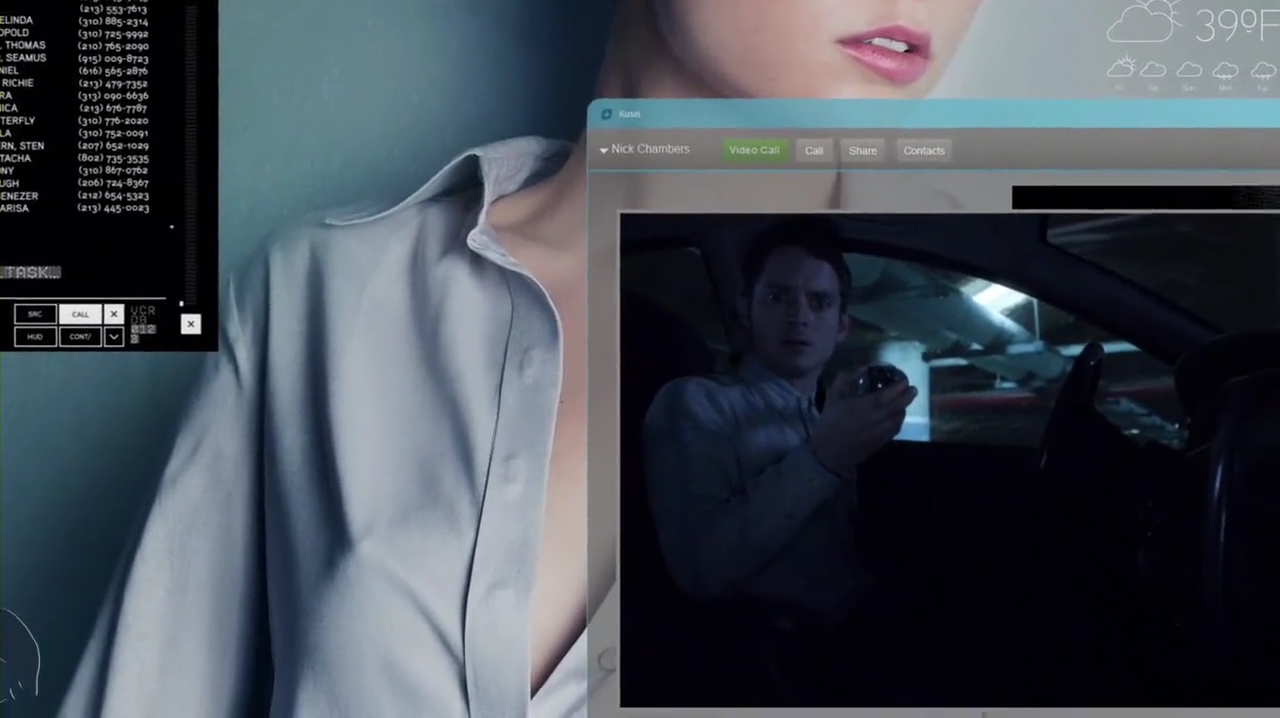Open the Call tab in Kusei
The height and width of the screenshot is (718, 1280).
(x=814, y=150)
